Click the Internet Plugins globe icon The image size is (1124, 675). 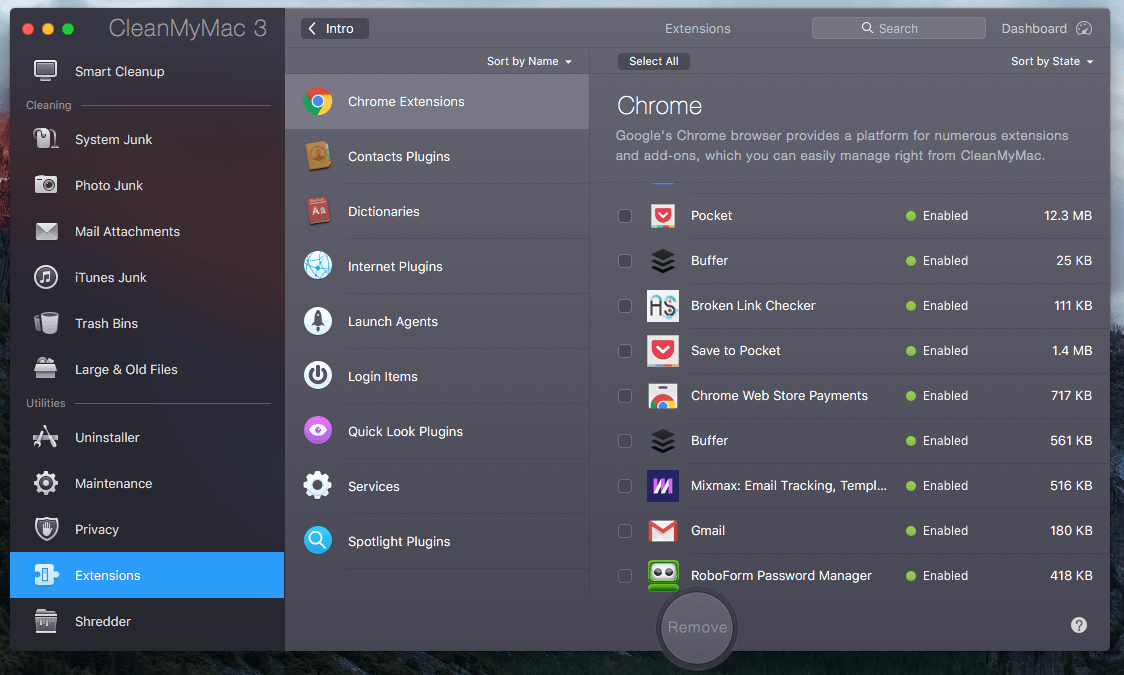318,266
